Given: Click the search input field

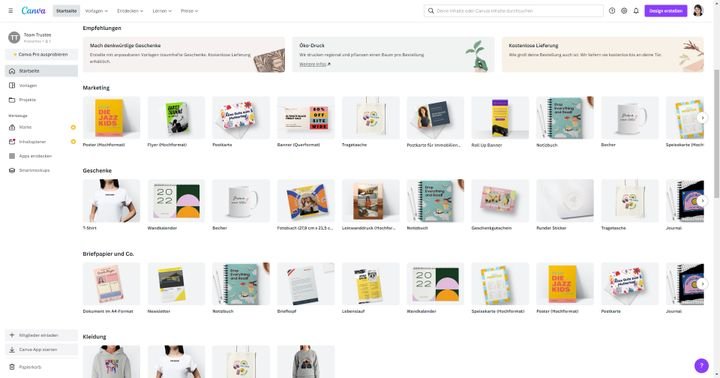Looking at the screenshot, I should [513, 11].
